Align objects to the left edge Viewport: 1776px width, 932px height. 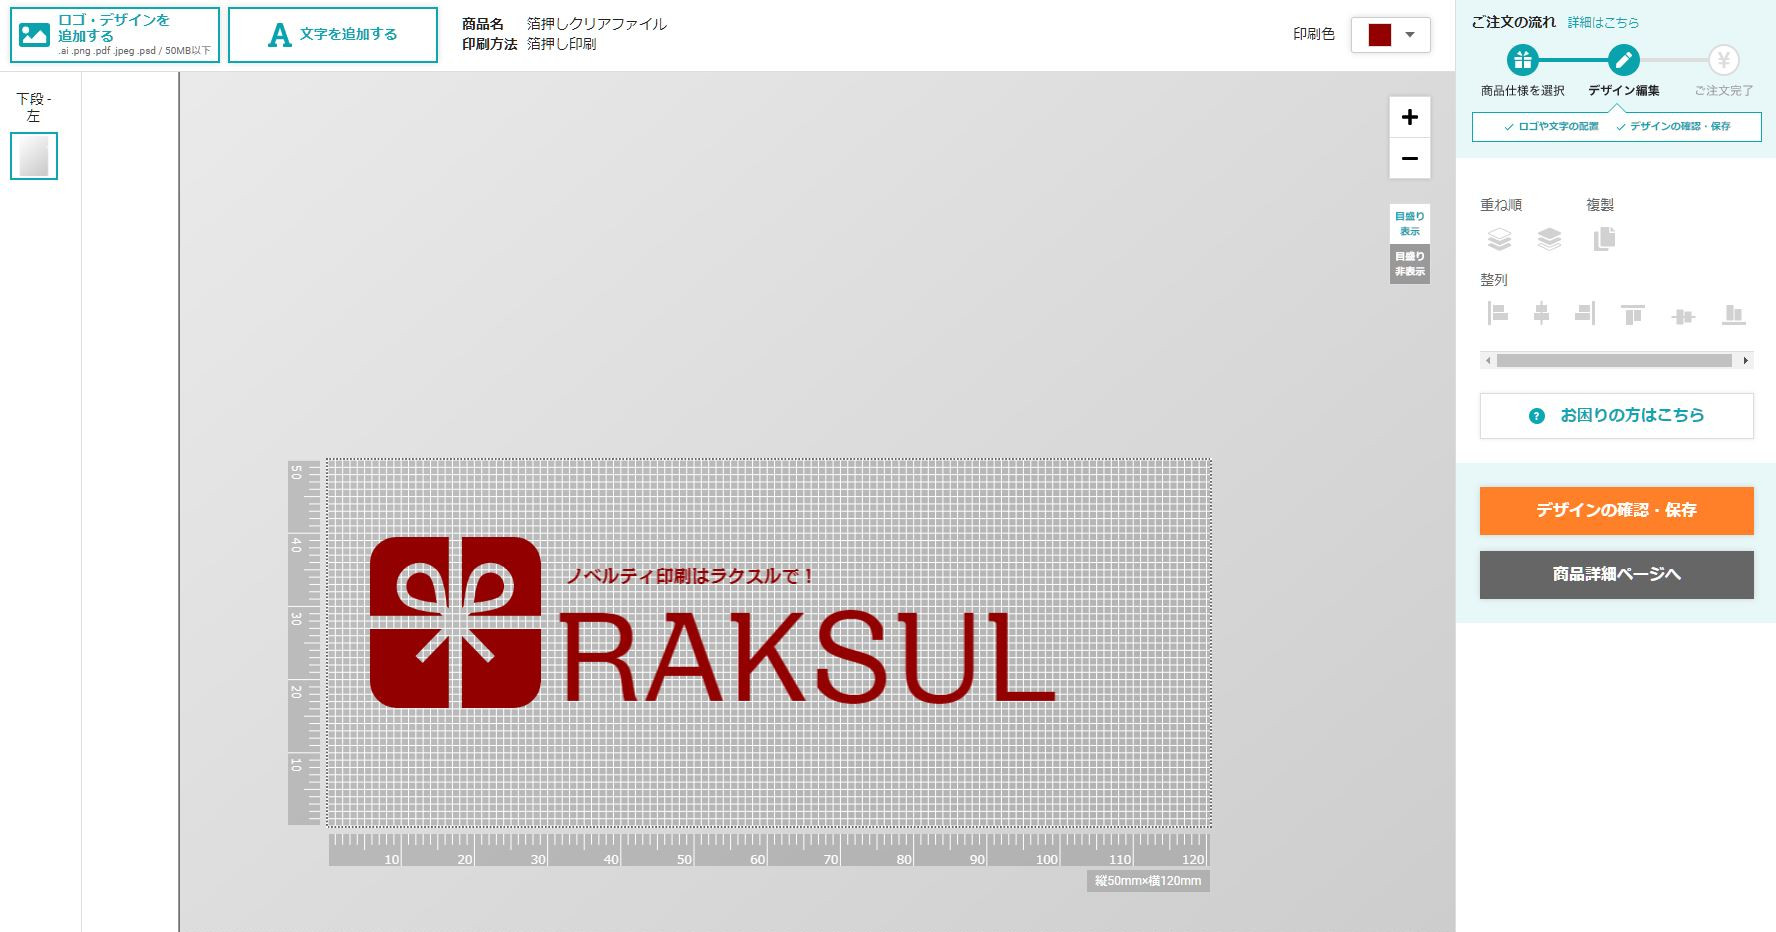[1497, 314]
